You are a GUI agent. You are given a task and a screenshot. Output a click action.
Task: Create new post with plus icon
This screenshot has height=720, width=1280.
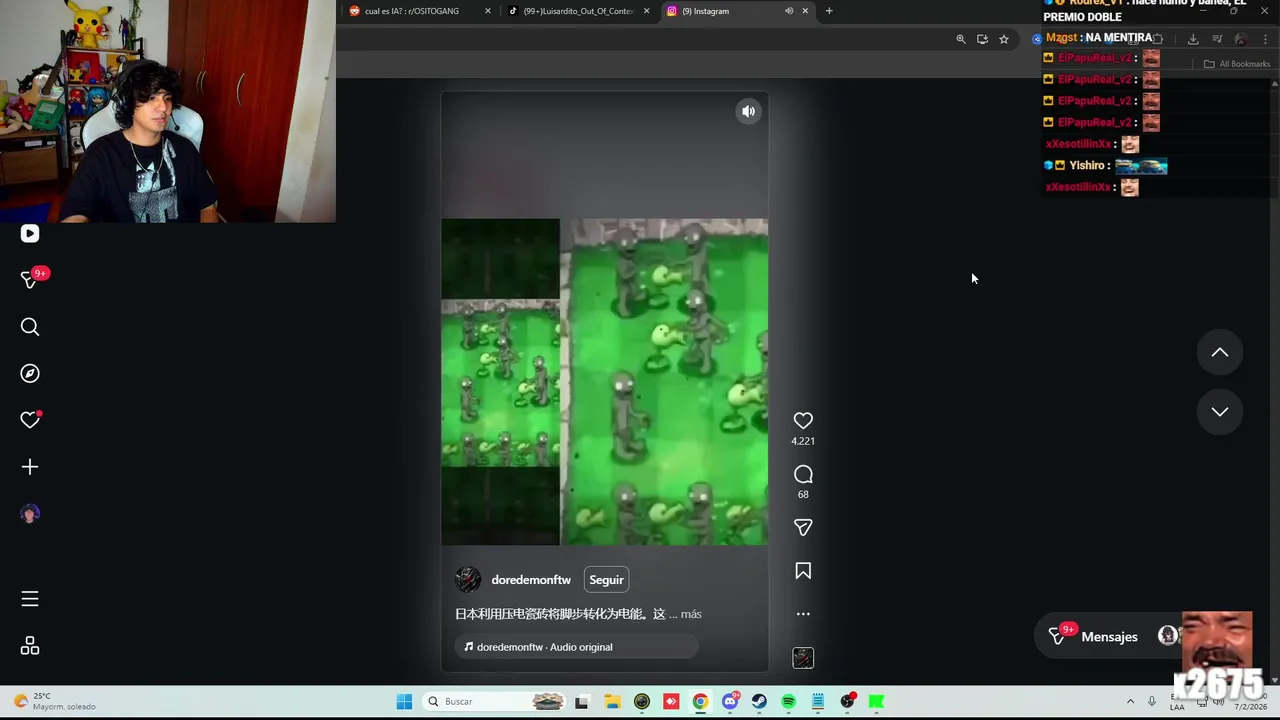[x=30, y=467]
